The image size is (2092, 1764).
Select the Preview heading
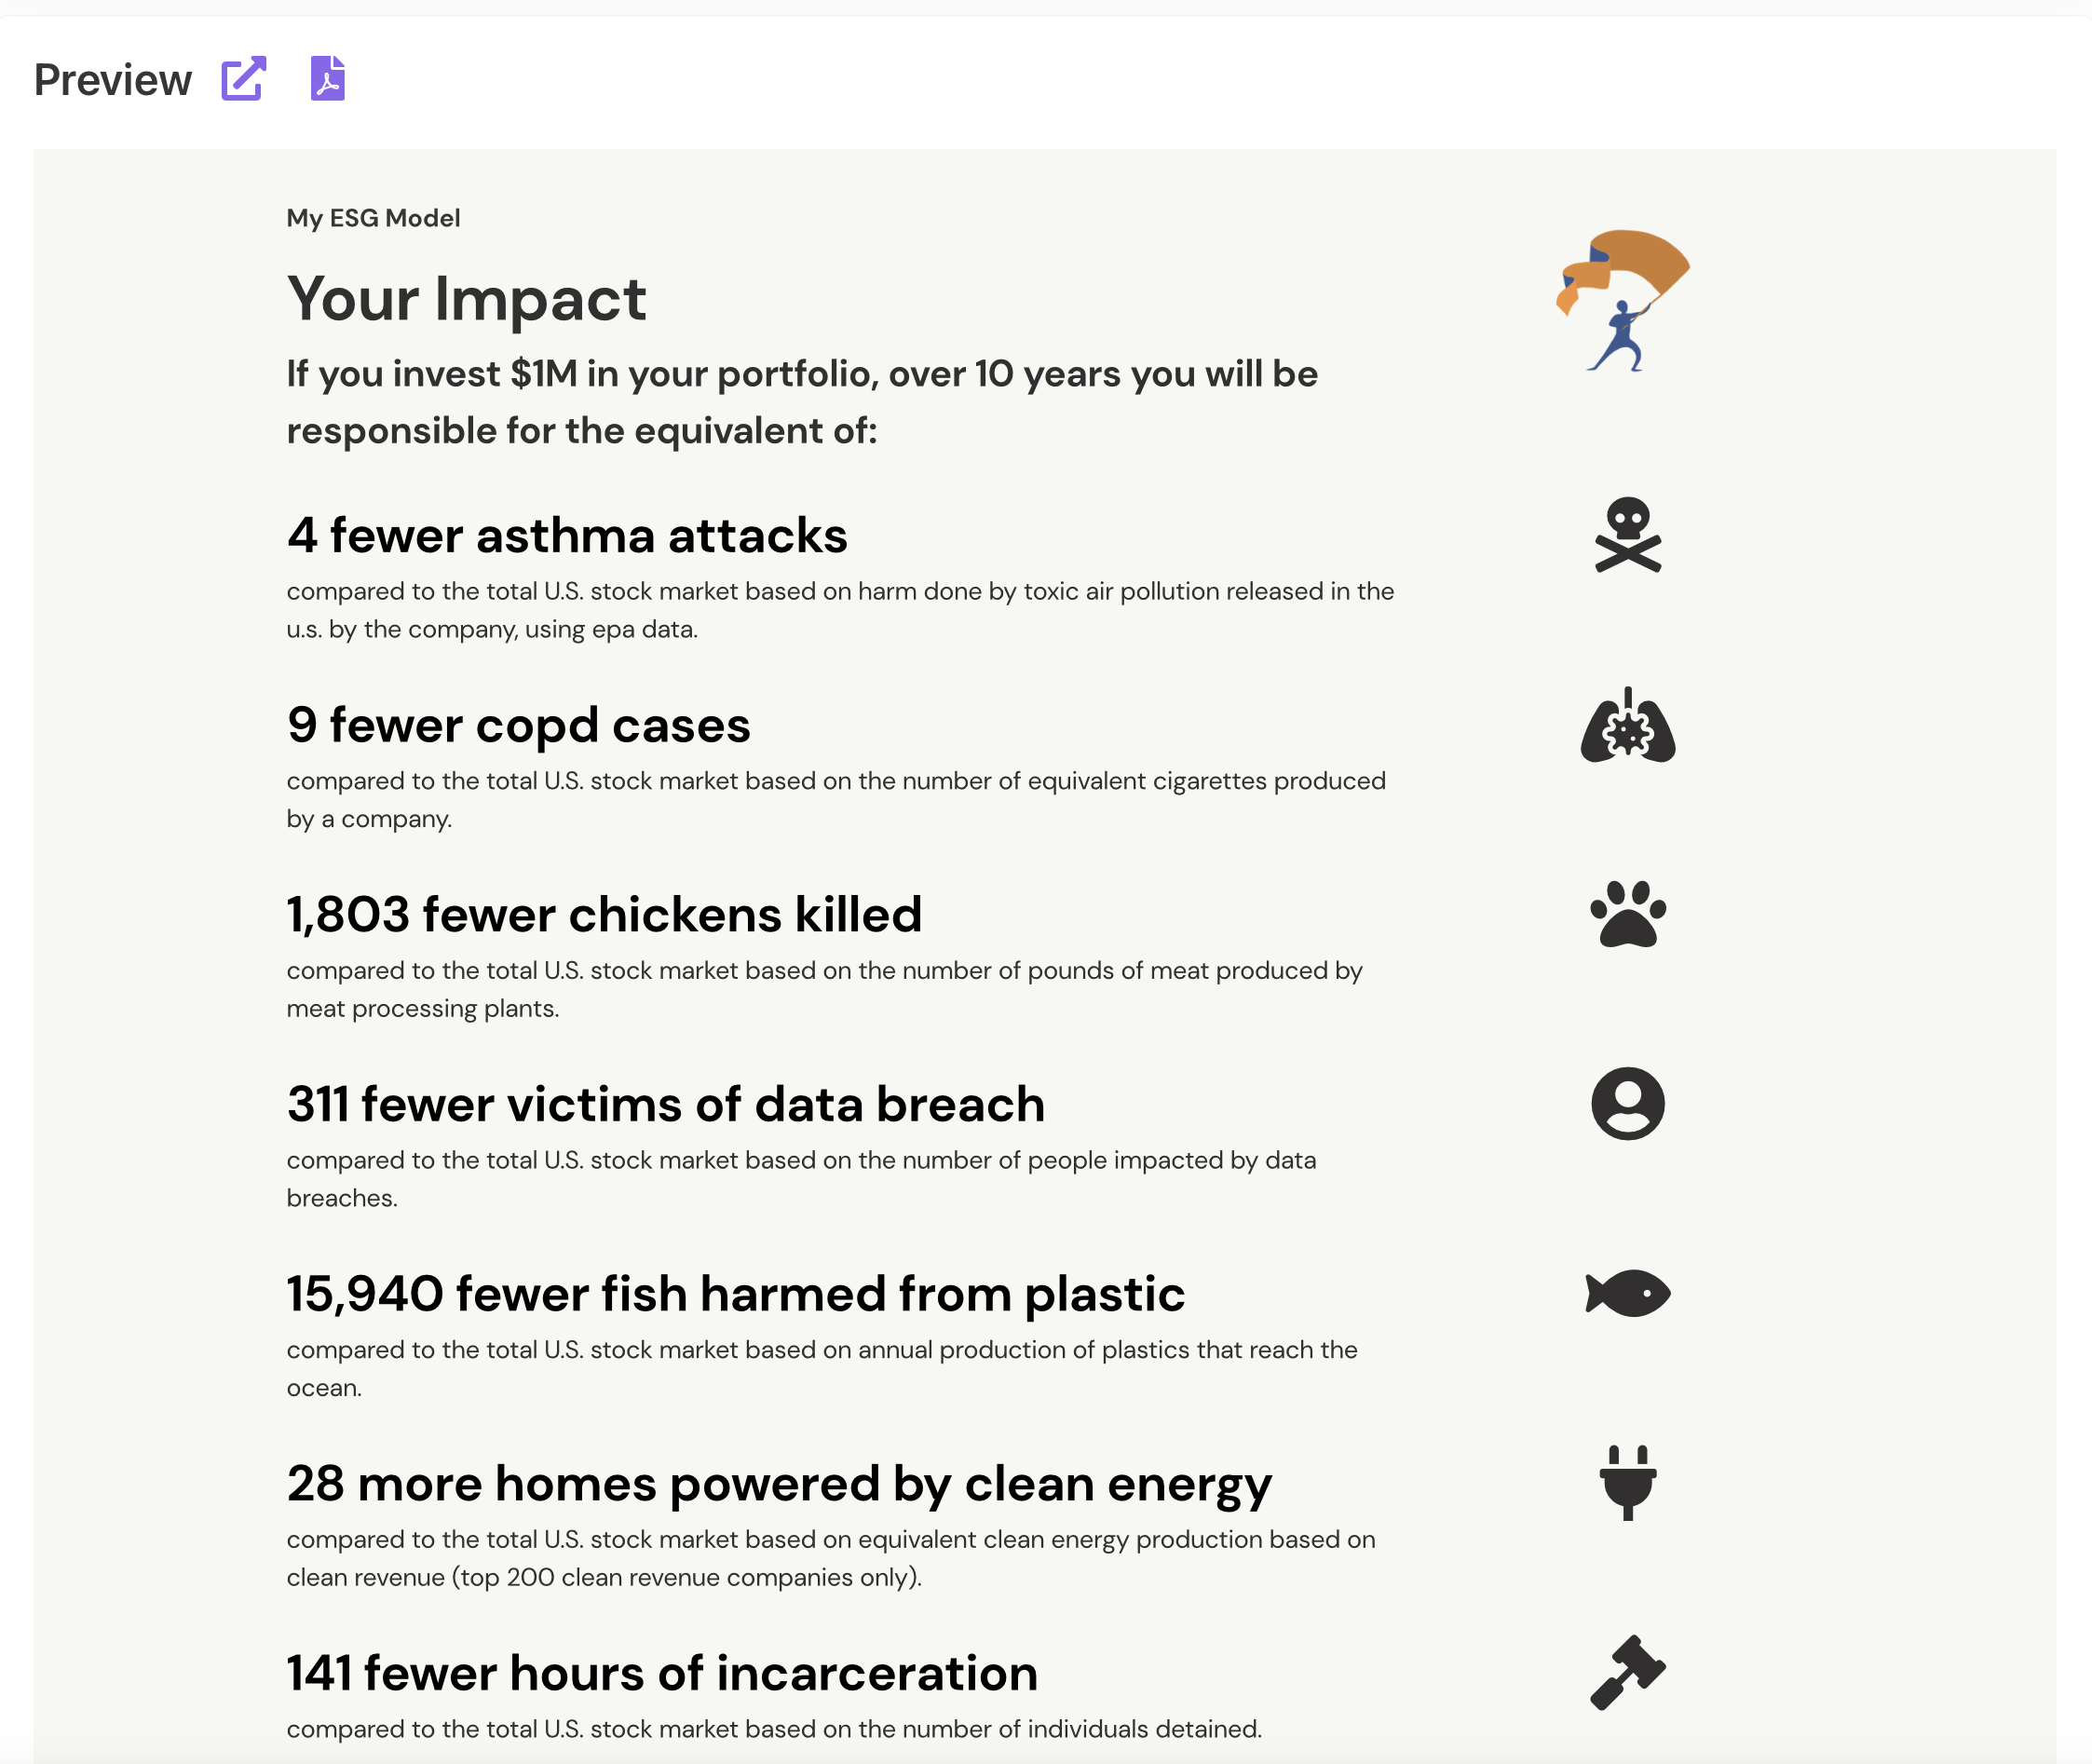[x=113, y=80]
